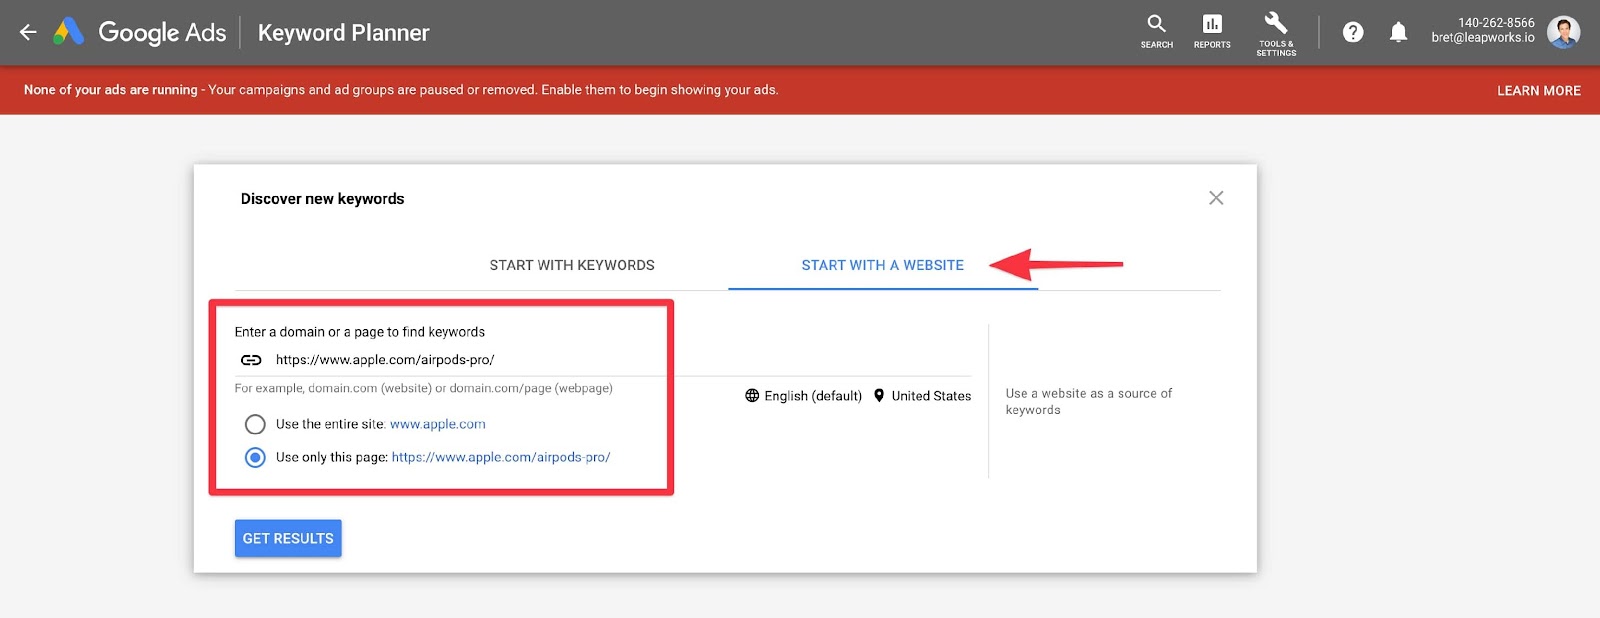Open the notifications bell

pyautogui.click(x=1398, y=32)
